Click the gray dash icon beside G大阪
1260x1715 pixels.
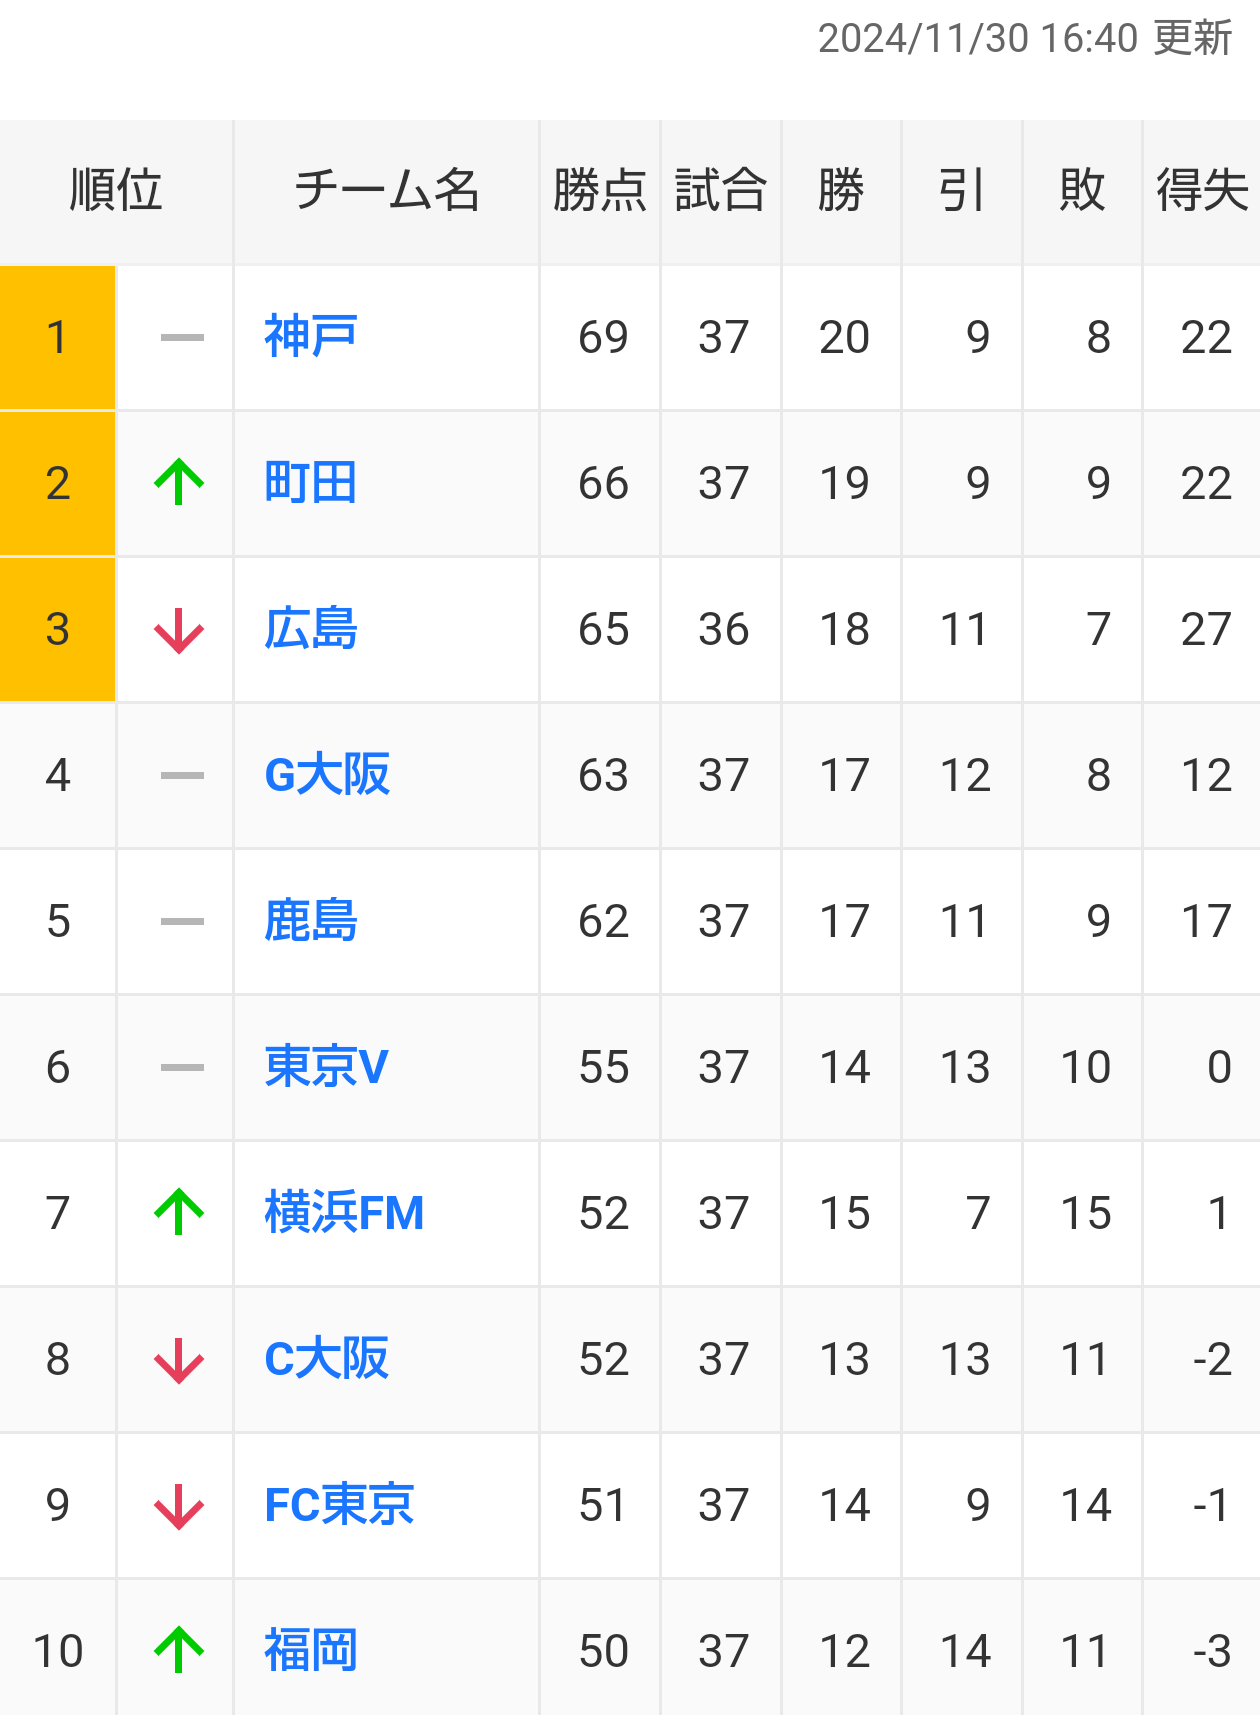point(182,776)
